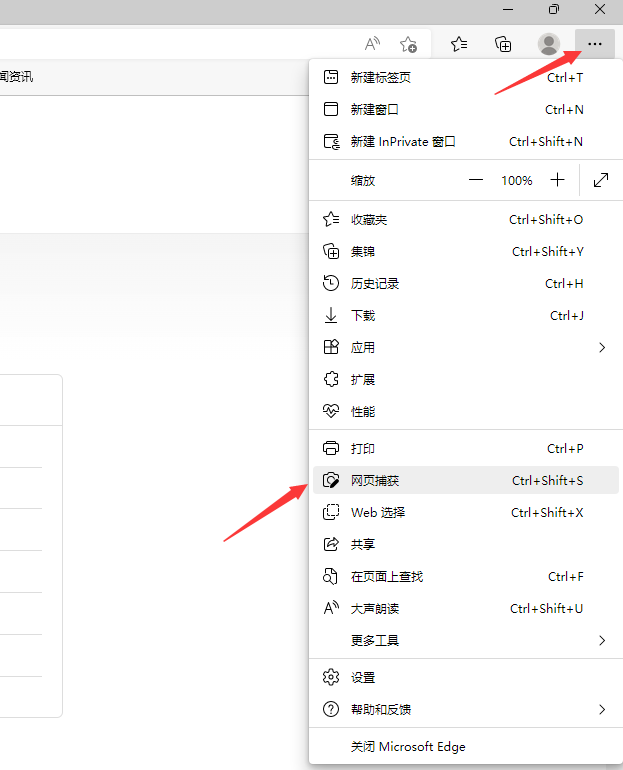This screenshot has height=770, width=623.
Task: Open the Favorites star toolbar icon
Action: pos(459,44)
